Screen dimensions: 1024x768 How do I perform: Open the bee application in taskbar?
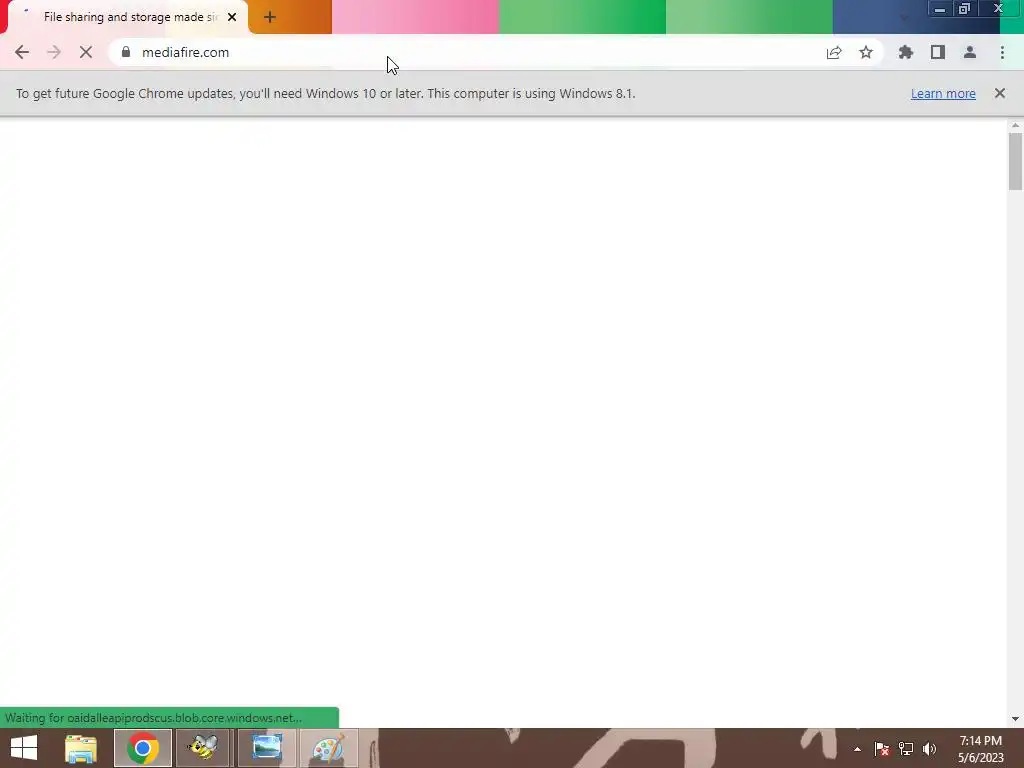click(203, 748)
